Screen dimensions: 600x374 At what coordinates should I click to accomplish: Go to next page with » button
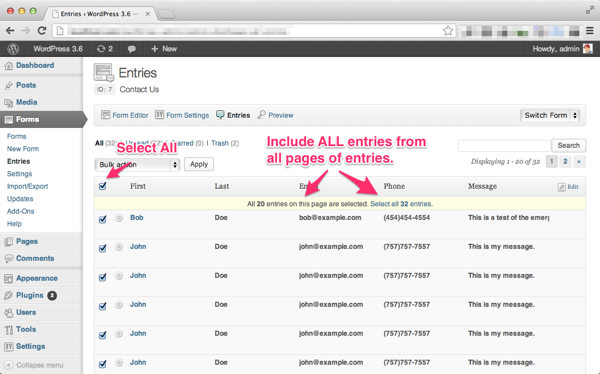tap(579, 162)
